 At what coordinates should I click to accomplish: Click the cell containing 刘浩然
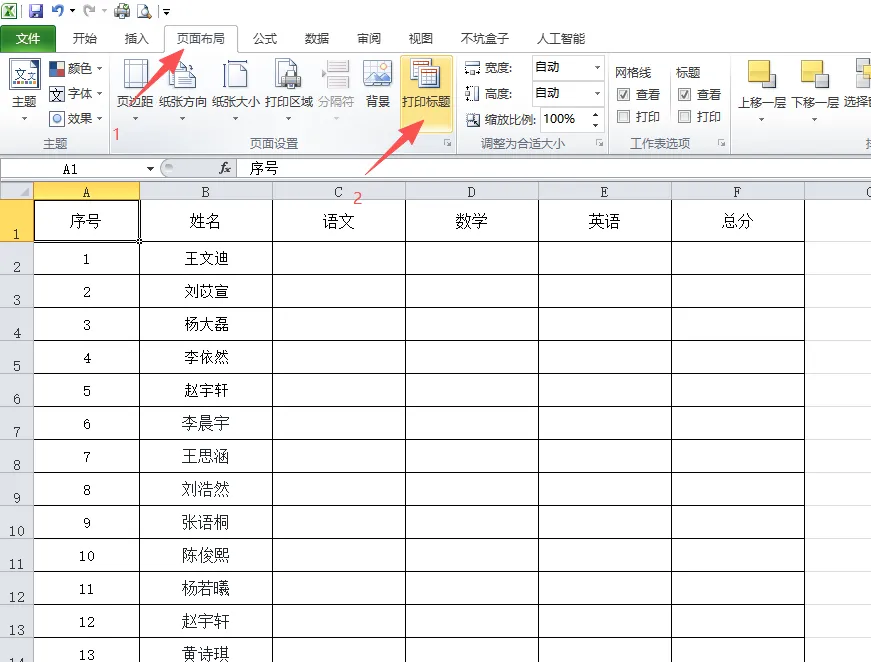point(206,489)
